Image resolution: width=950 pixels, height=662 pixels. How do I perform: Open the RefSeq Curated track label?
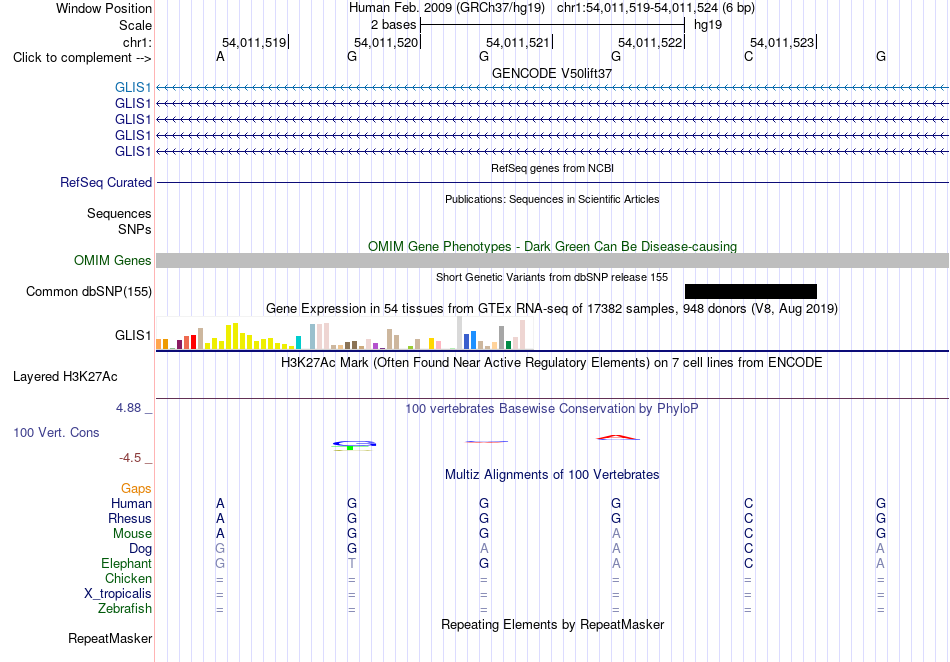[106, 182]
